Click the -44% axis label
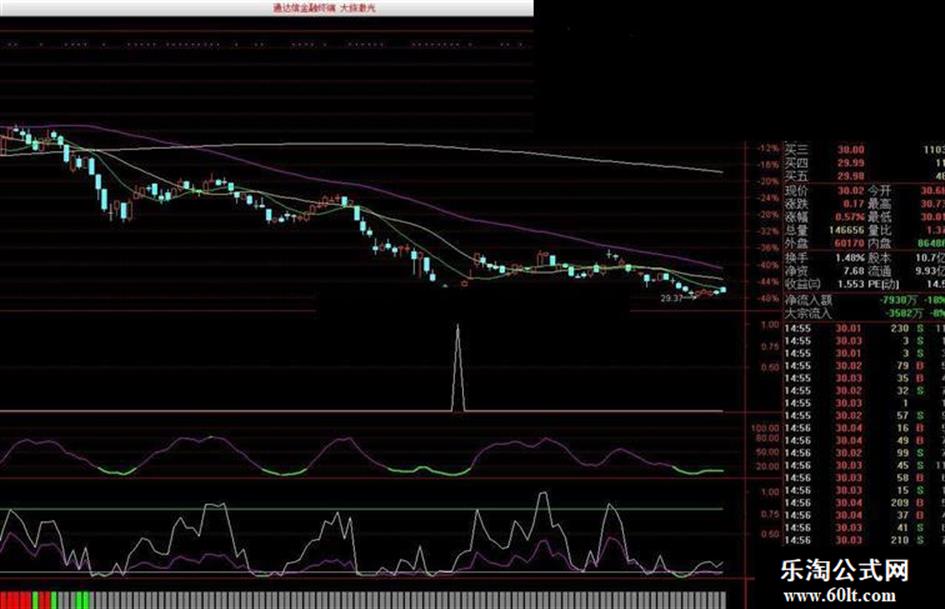The height and width of the screenshot is (609, 945). (767, 282)
